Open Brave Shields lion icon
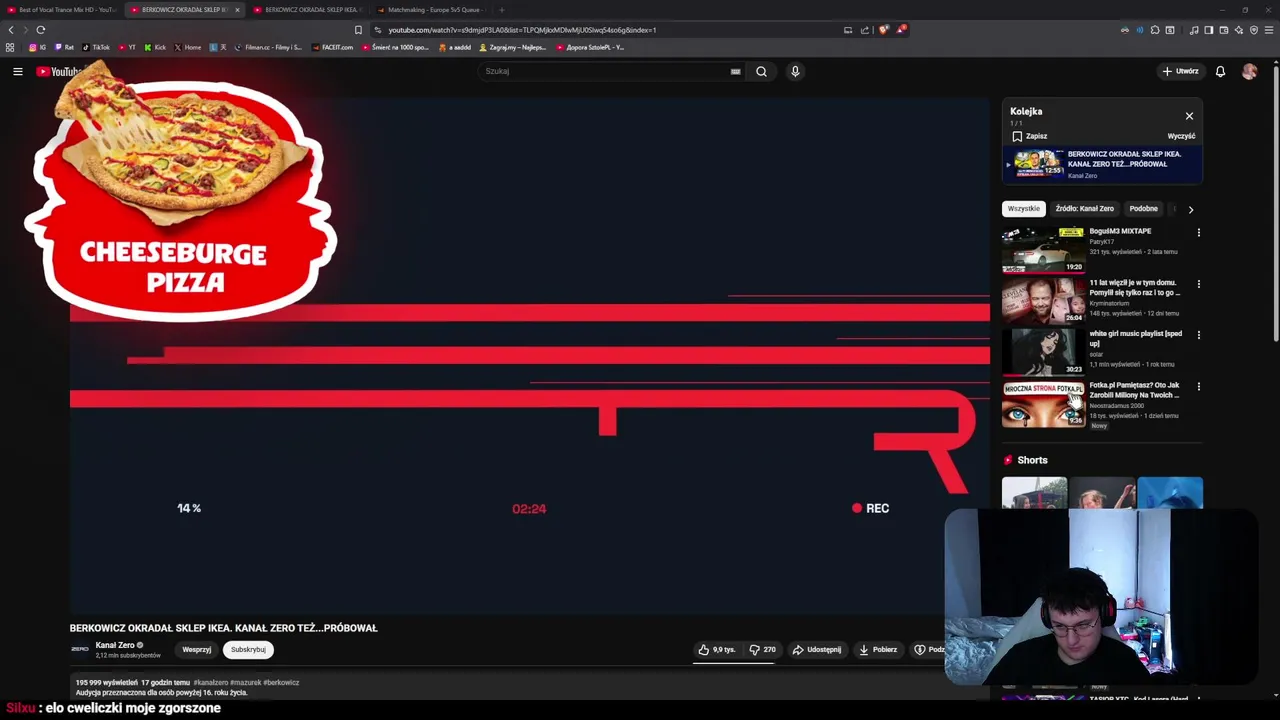Viewport: 1280px width, 720px height. coord(883,30)
